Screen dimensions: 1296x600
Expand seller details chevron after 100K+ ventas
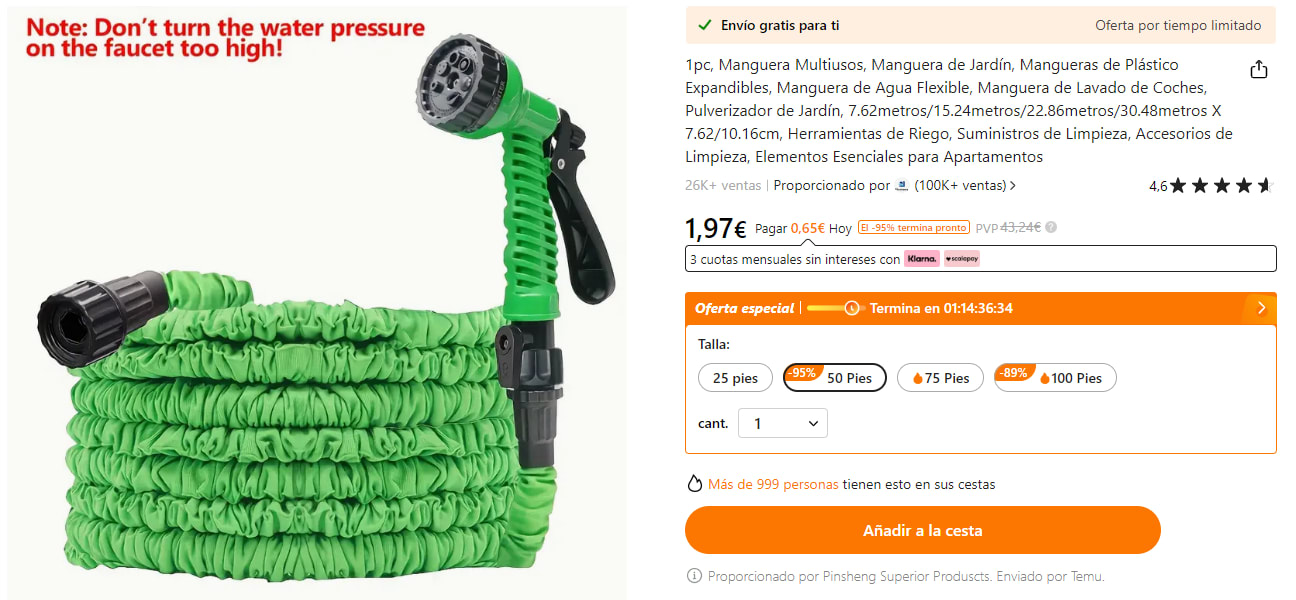tap(1013, 185)
